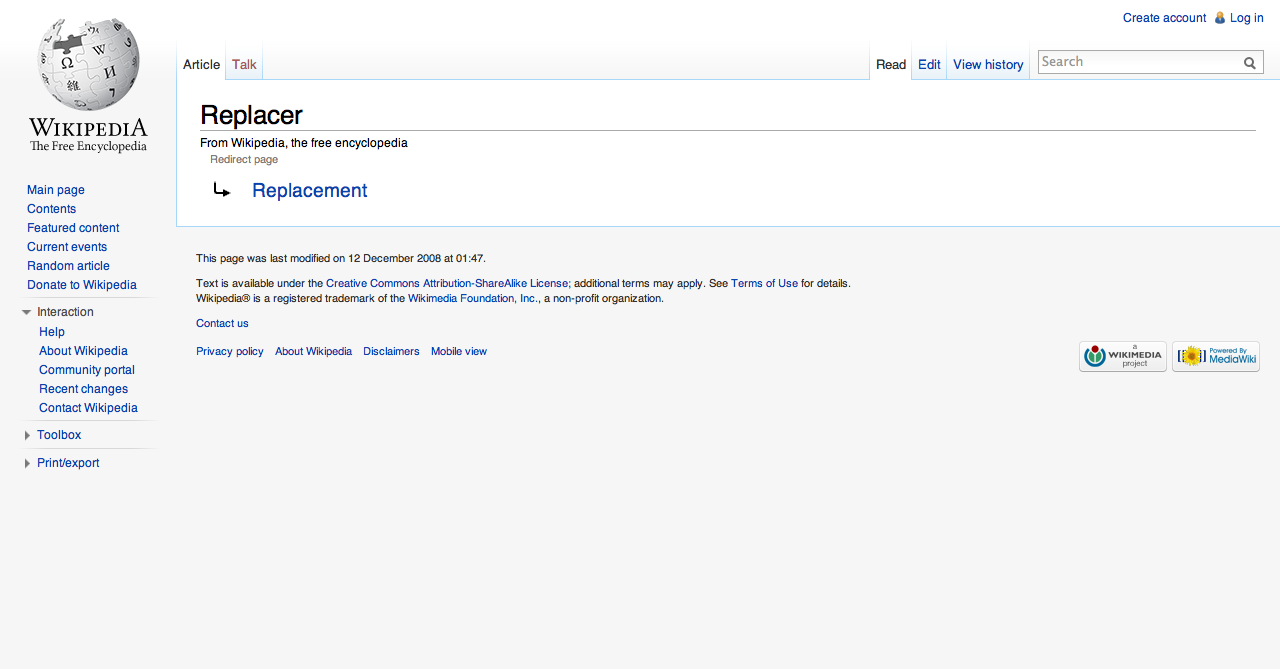The height and width of the screenshot is (669, 1280).
Task: Click the Log in link
Action: tap(1247, 18)
